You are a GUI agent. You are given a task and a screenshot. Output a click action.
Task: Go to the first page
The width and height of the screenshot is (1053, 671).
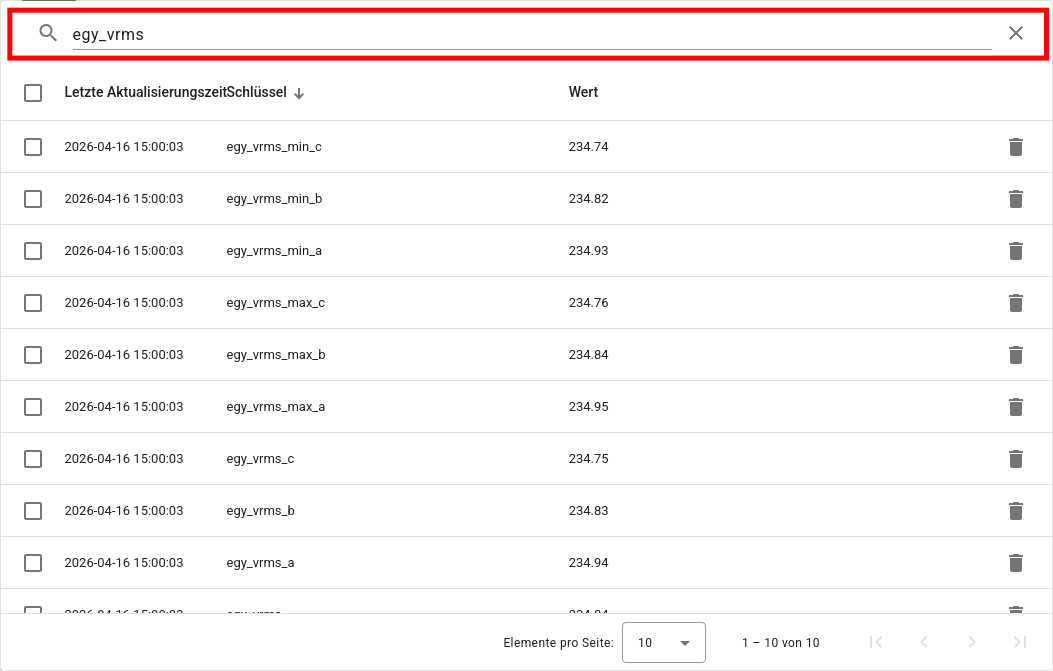click(x=876, y=642)
